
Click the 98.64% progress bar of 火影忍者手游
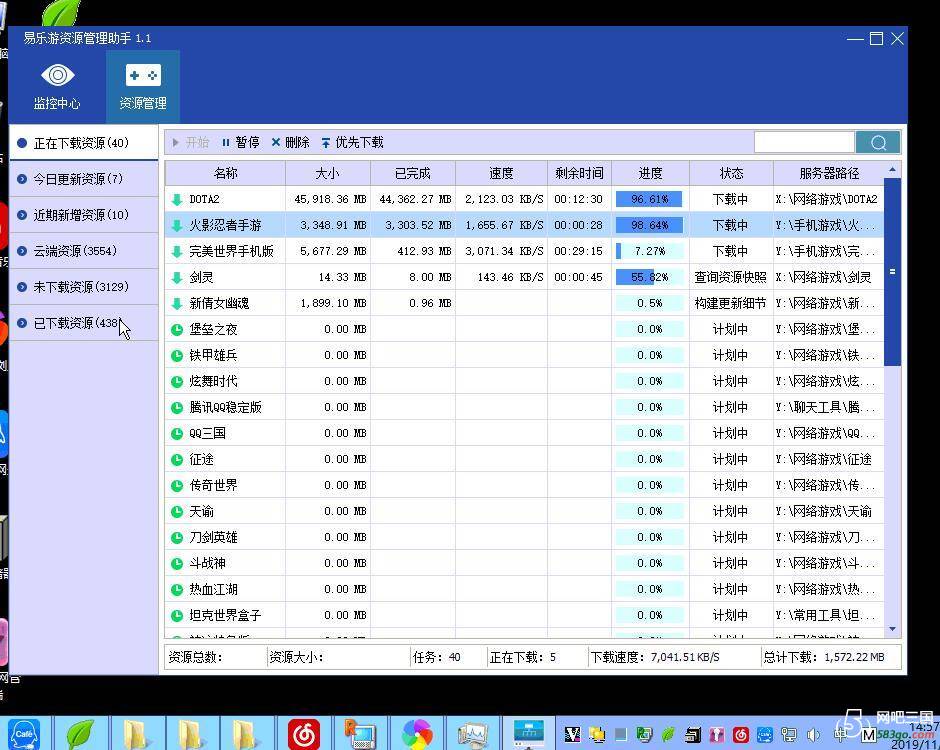click(649, 225)
